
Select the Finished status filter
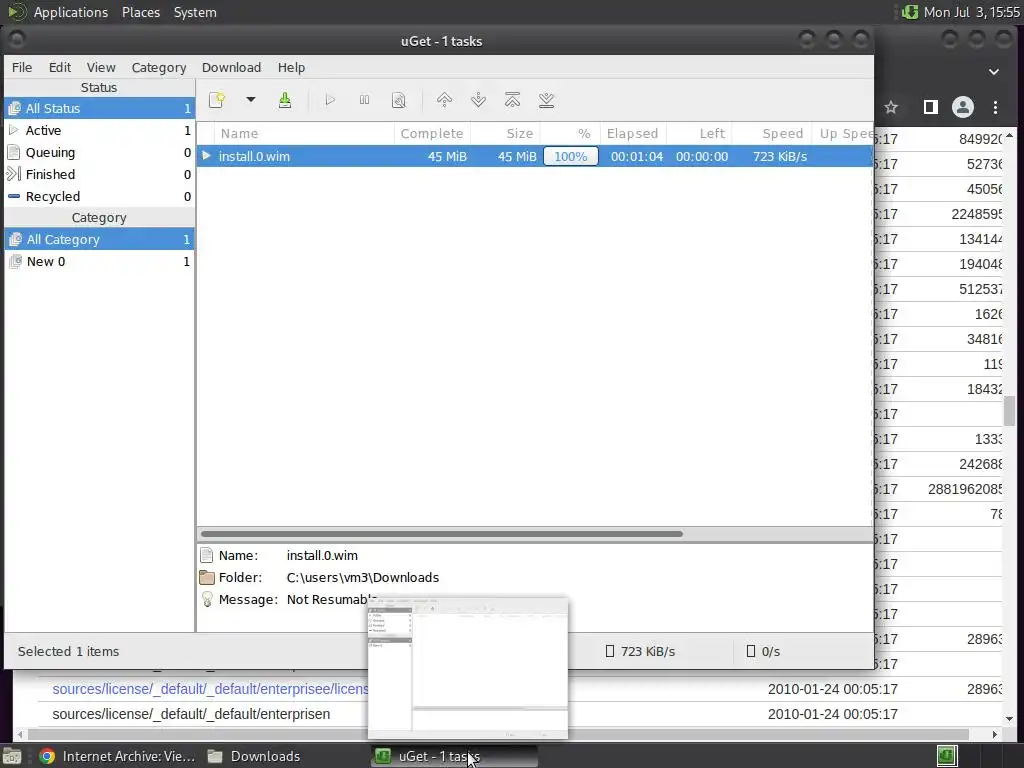click(99, 174)
